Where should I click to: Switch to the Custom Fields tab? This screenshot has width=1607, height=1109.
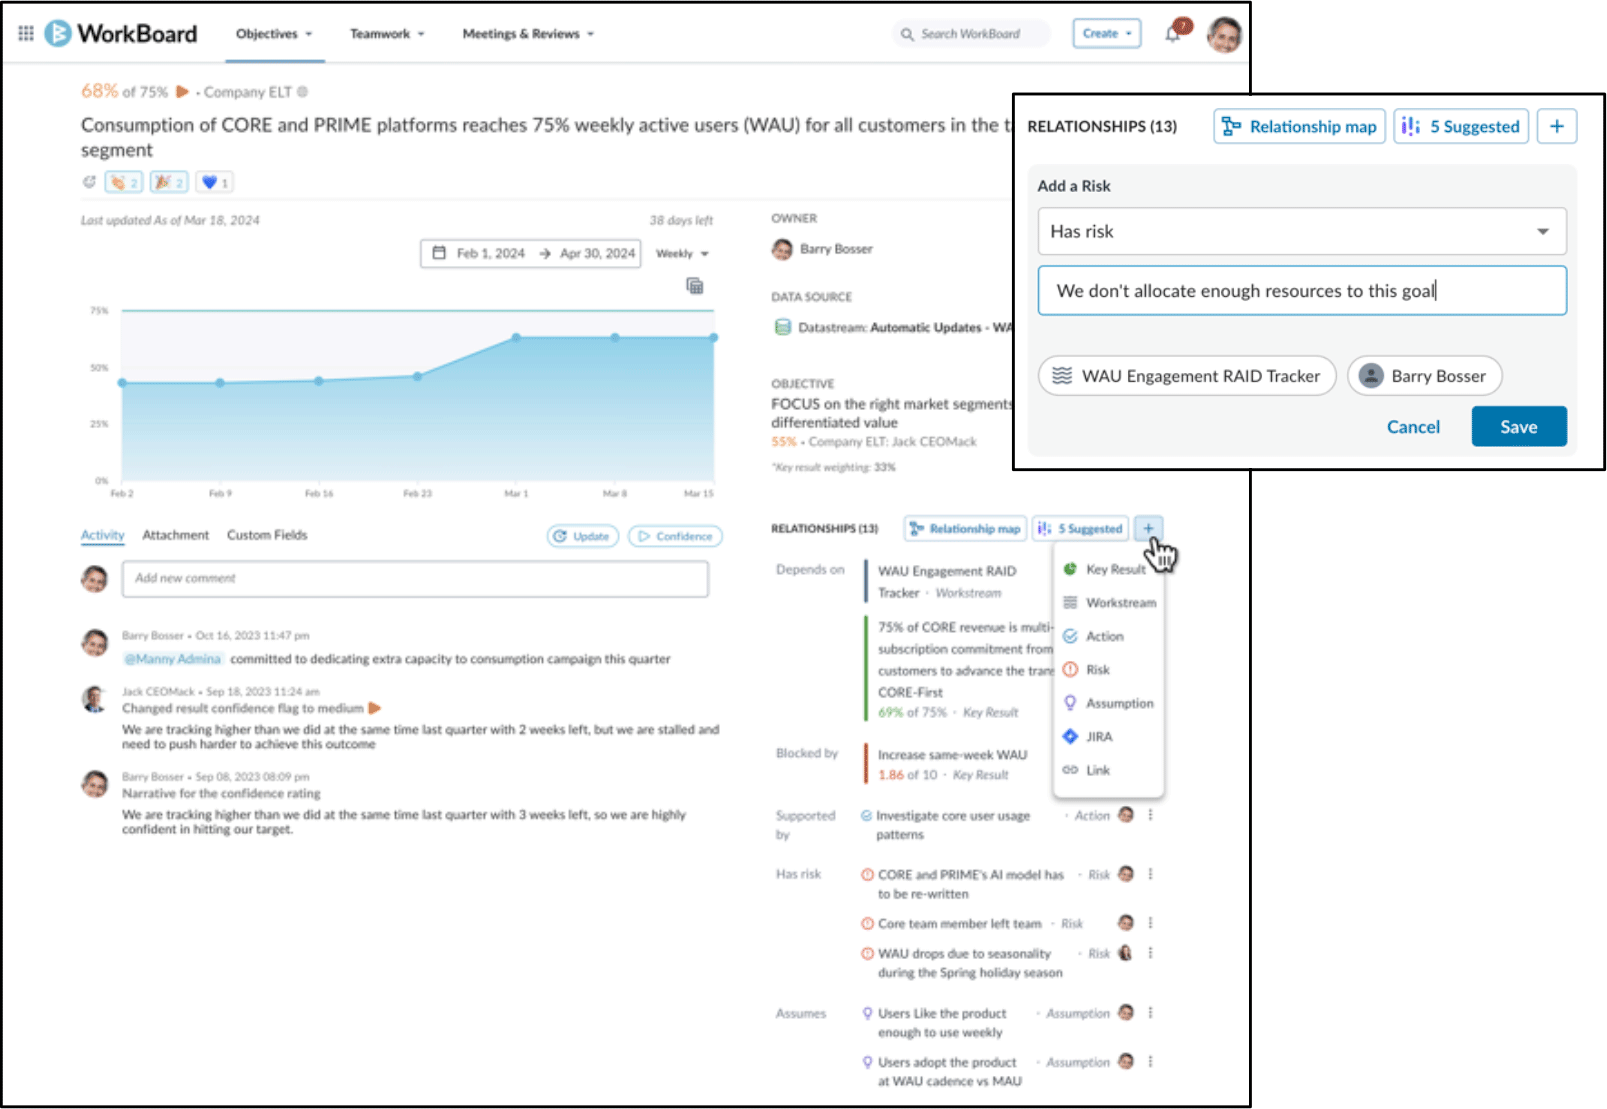click(267, 536)
